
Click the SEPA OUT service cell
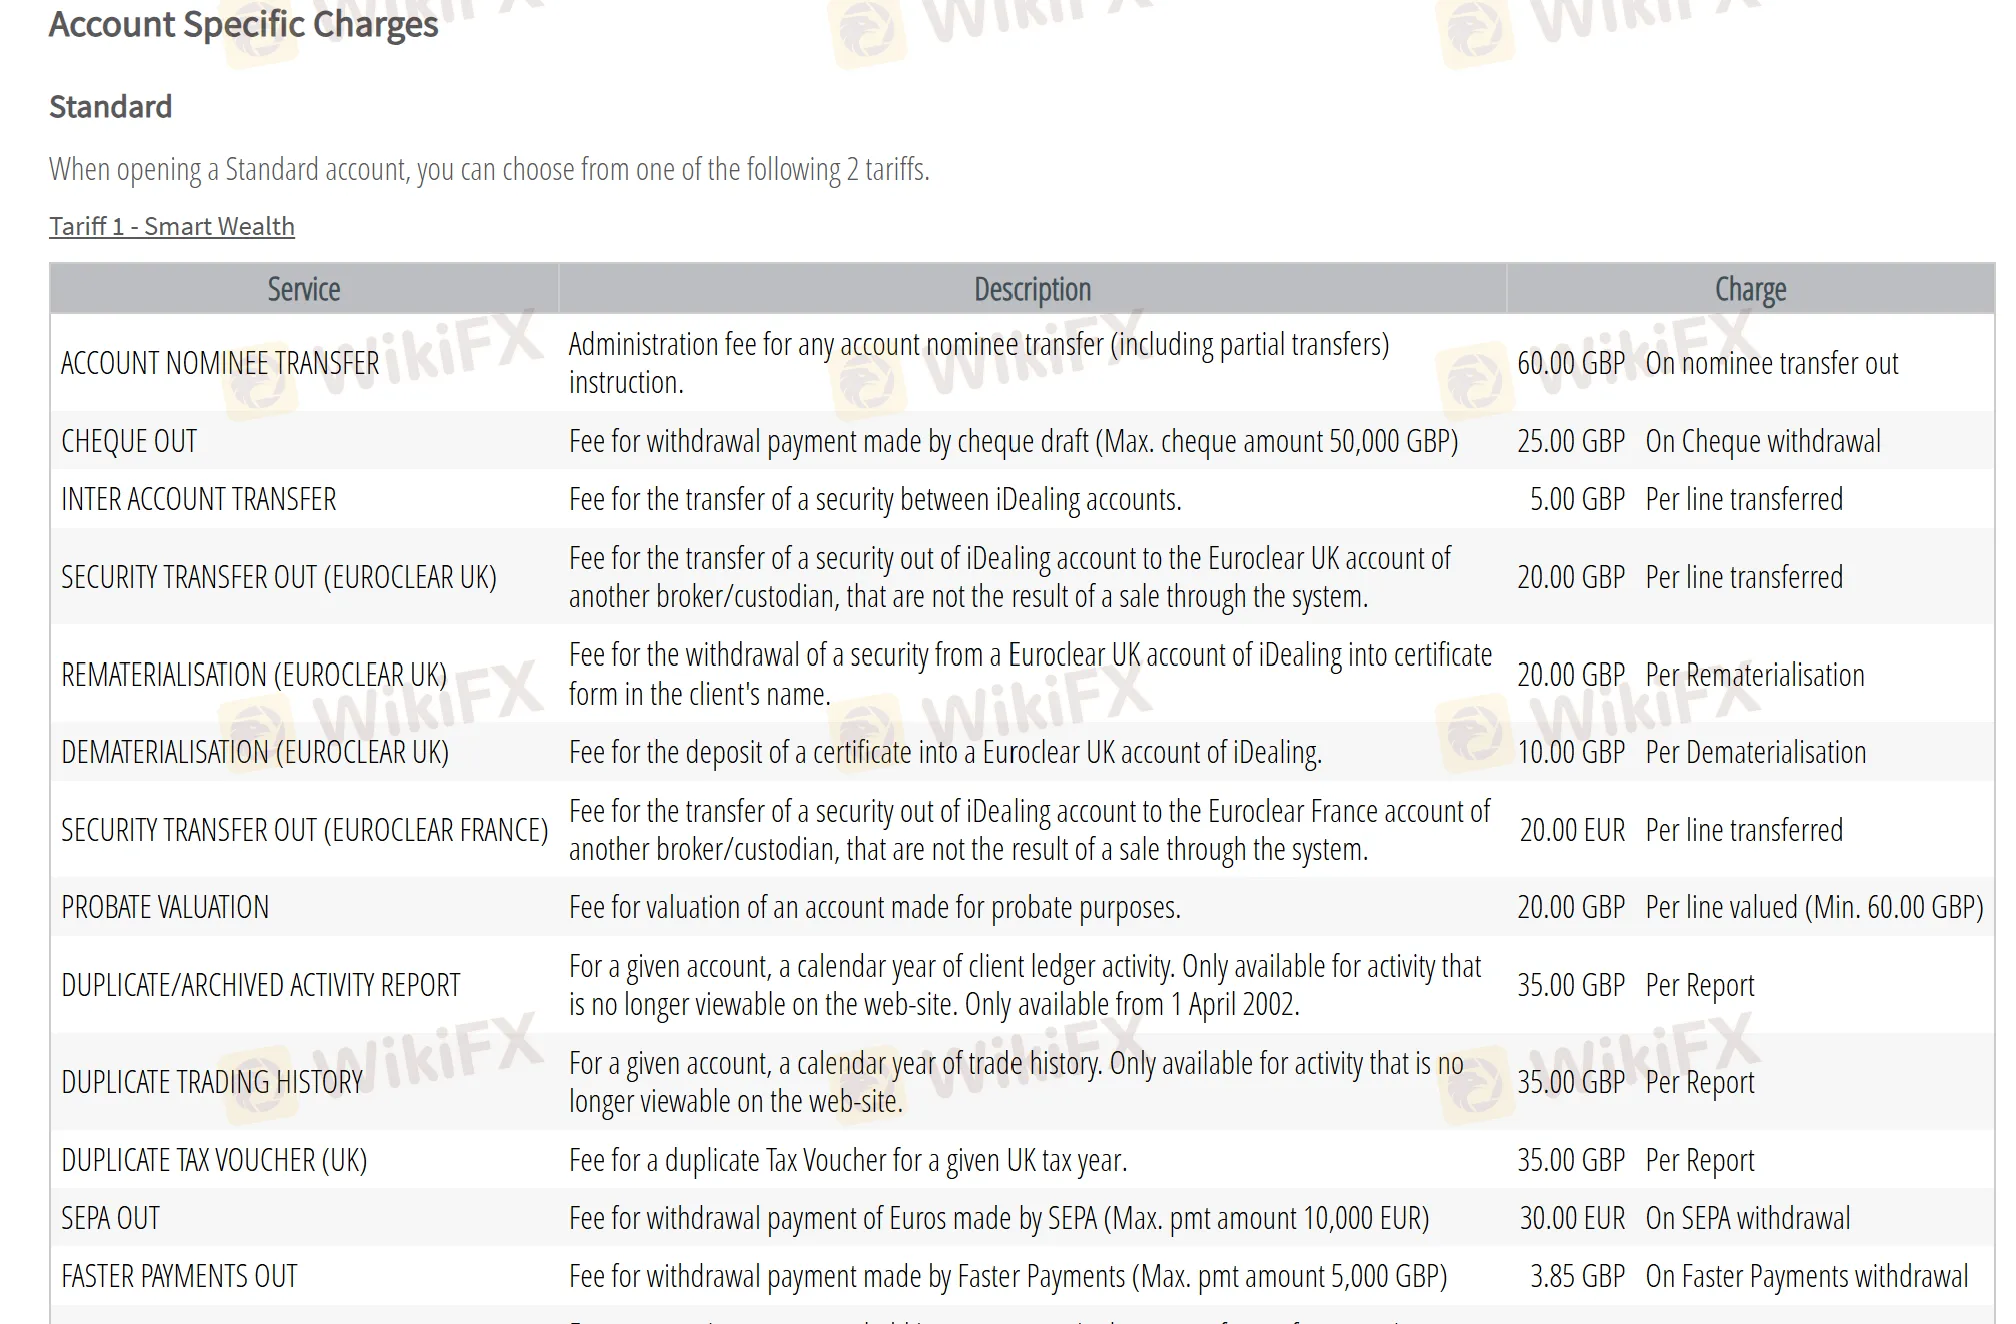[111, 1218]
